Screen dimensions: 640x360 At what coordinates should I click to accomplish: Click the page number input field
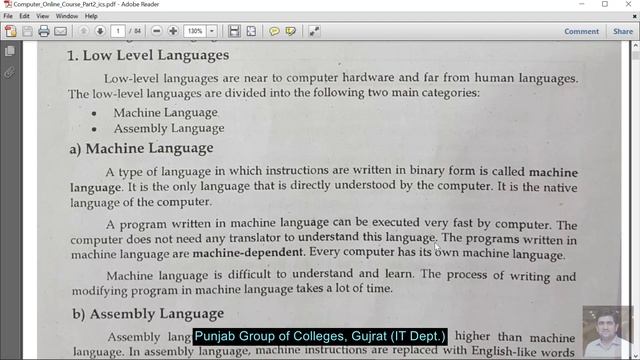[118, 31]
